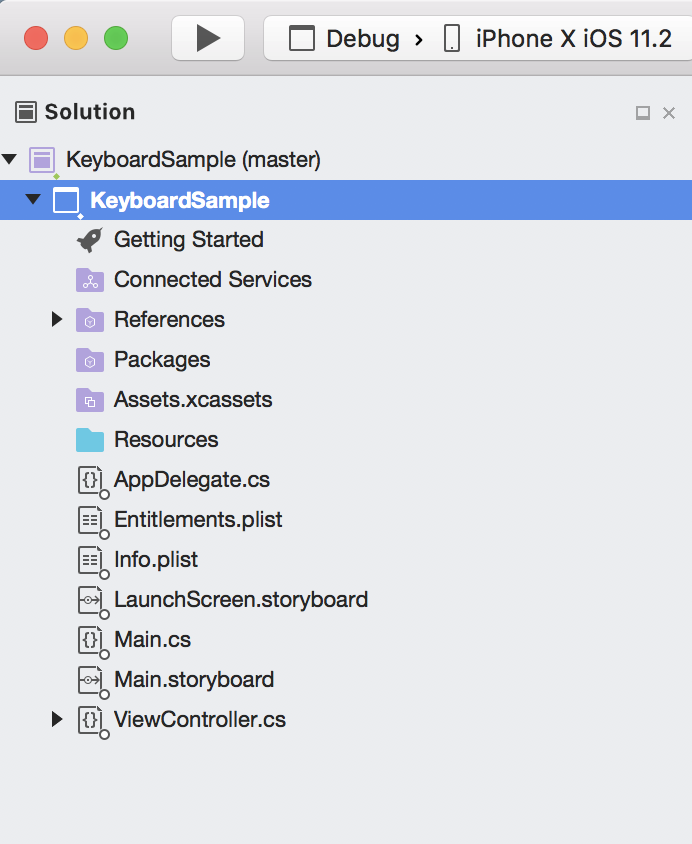Screen dimensions: 692x844
Task: Collapse the KeyboardSample solution disclosure triangle
Action: [x=10, y=159]
